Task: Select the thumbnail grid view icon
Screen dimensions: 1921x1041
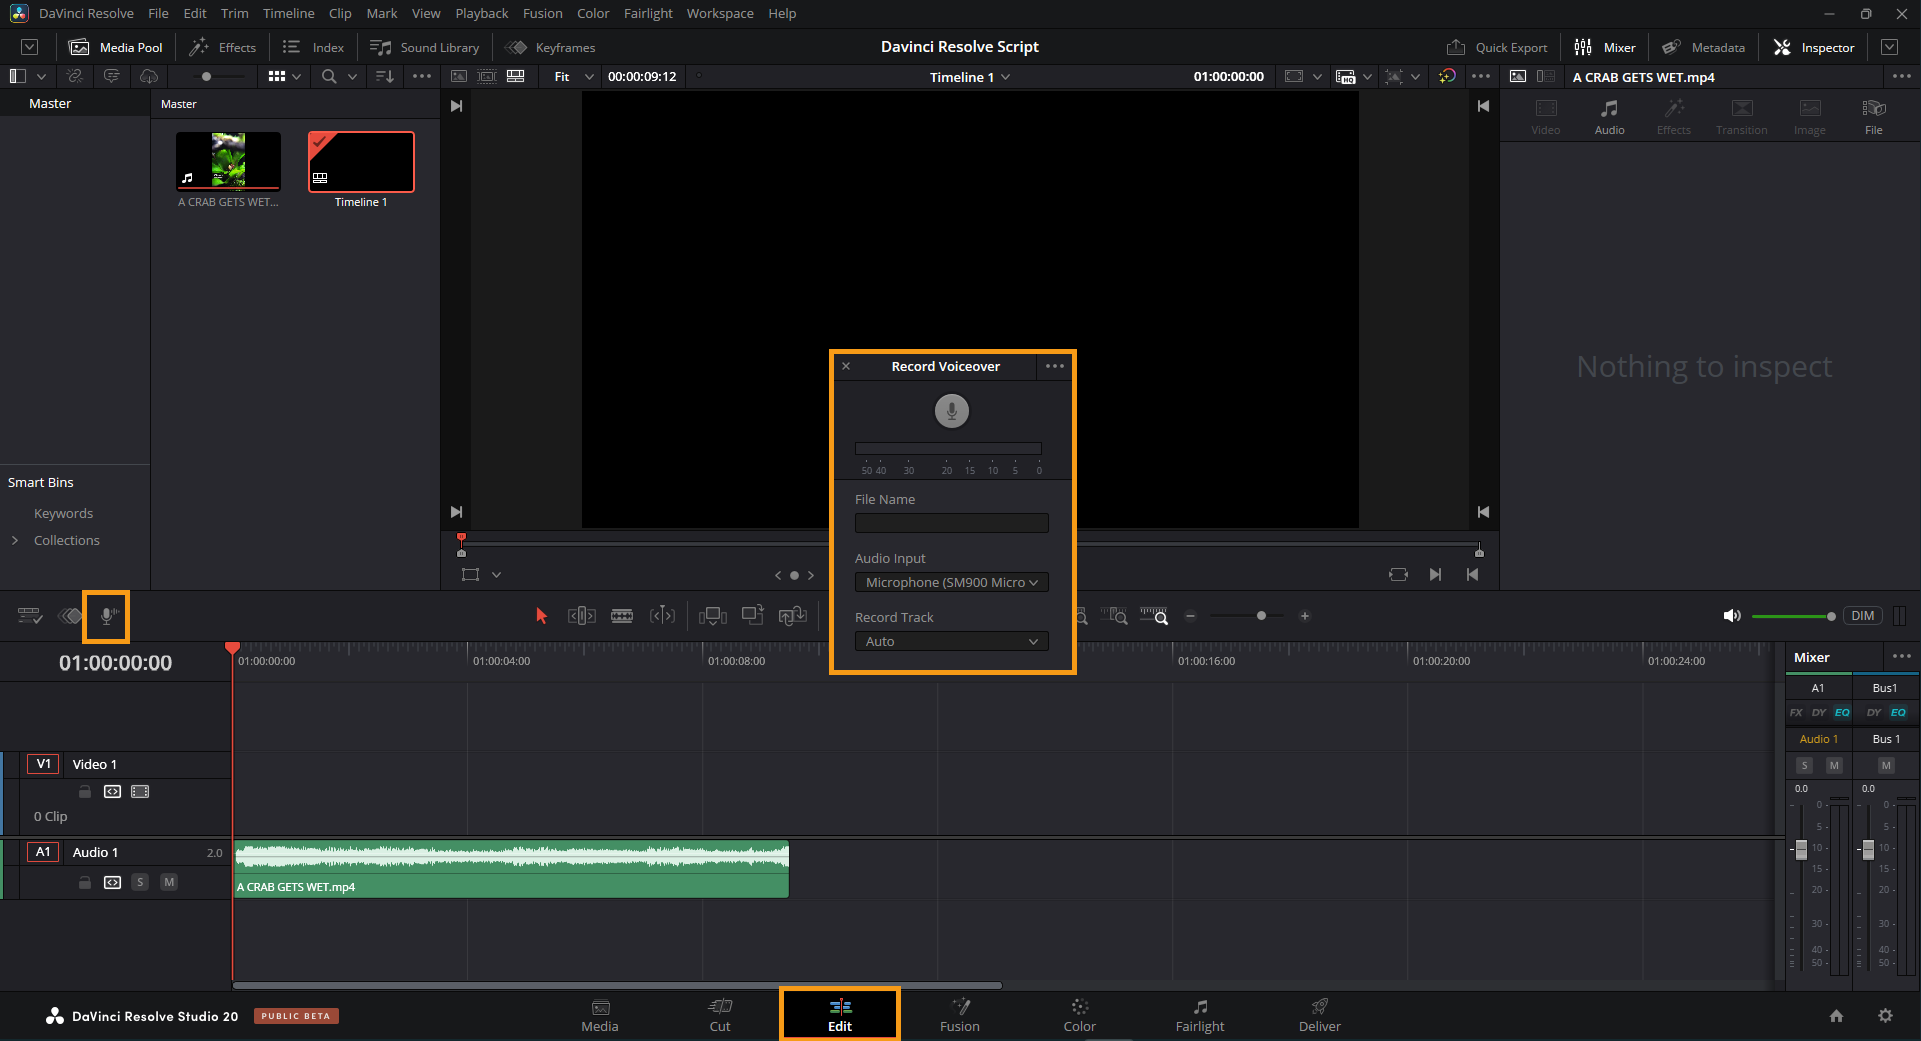Action: pos(277,76)
